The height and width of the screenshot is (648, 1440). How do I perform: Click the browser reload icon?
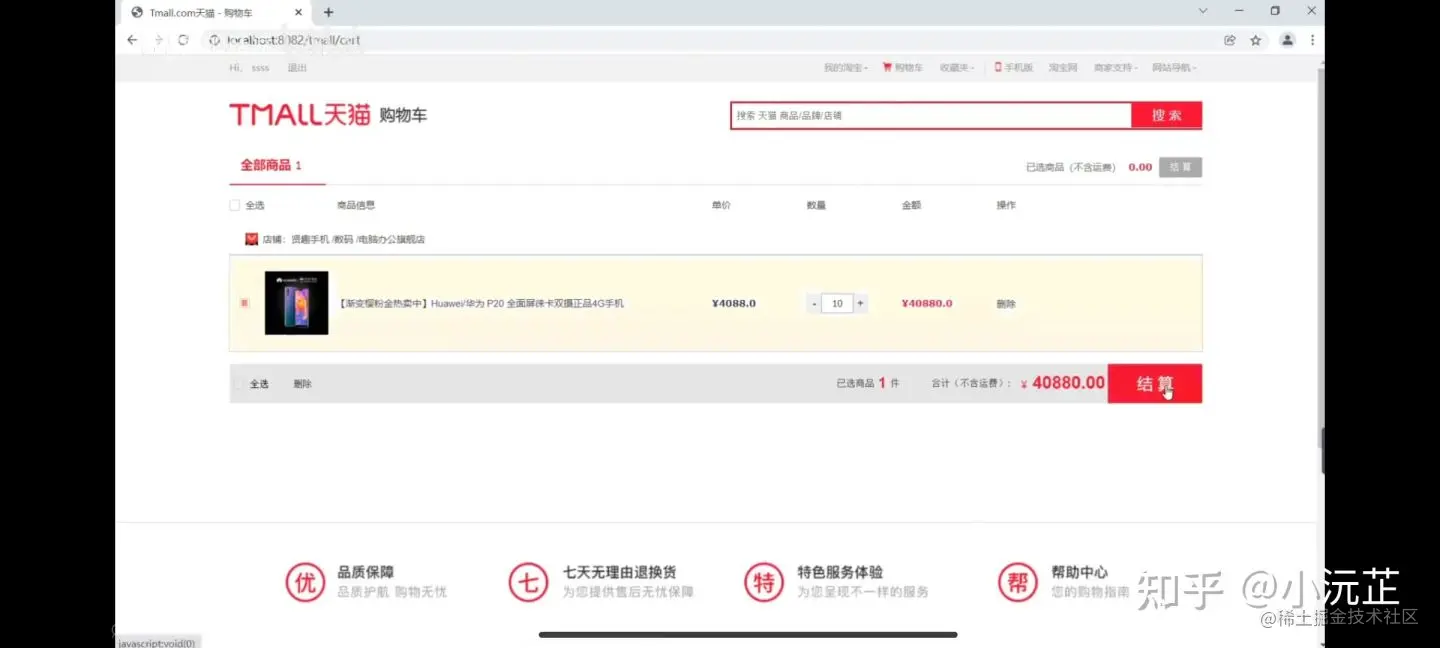point(183,40)
